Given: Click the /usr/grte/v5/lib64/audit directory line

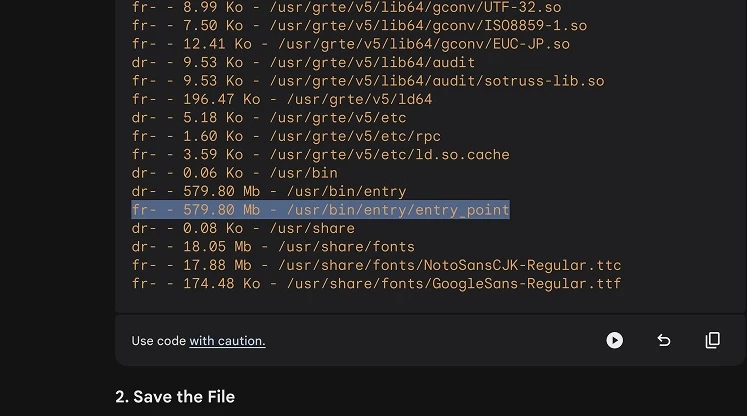Looking at the screenshot, I should [x=303, y=62].
